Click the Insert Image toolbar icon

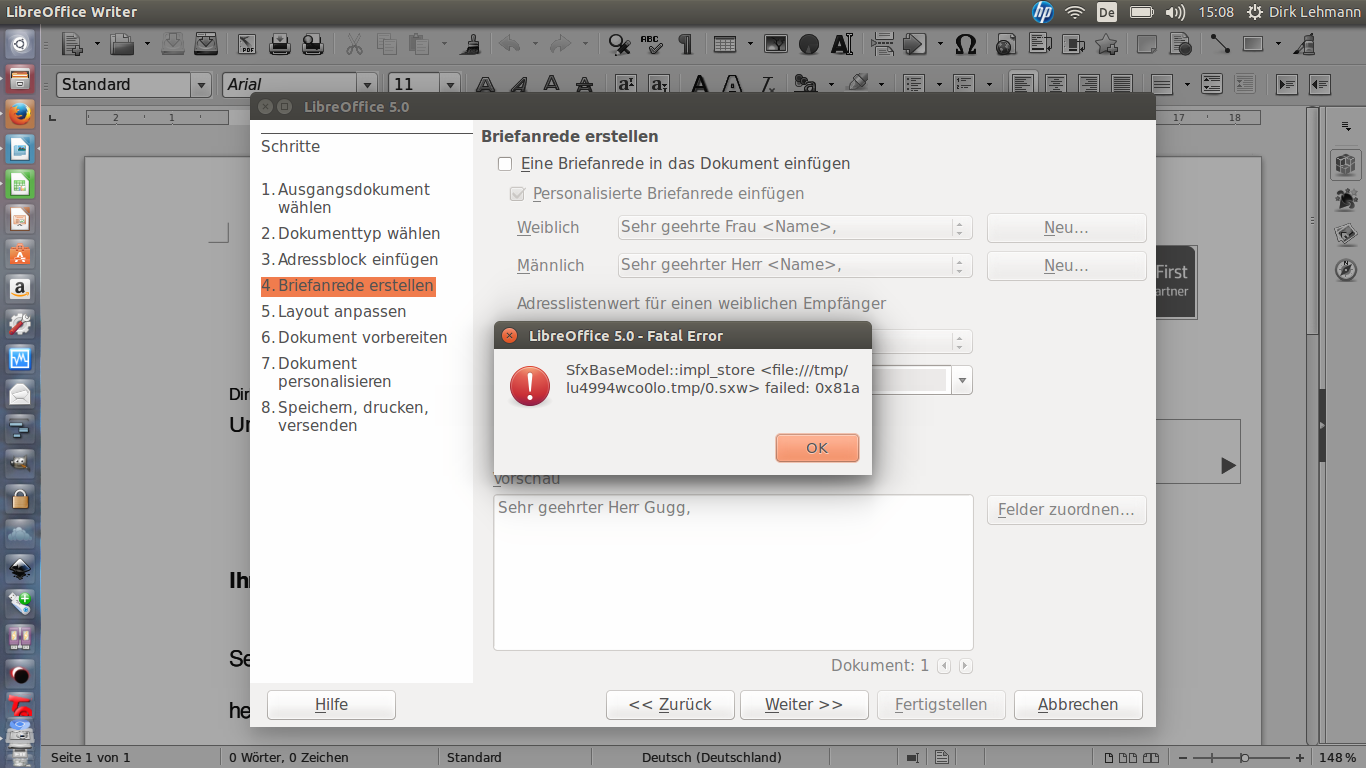[x=776, y=44]
